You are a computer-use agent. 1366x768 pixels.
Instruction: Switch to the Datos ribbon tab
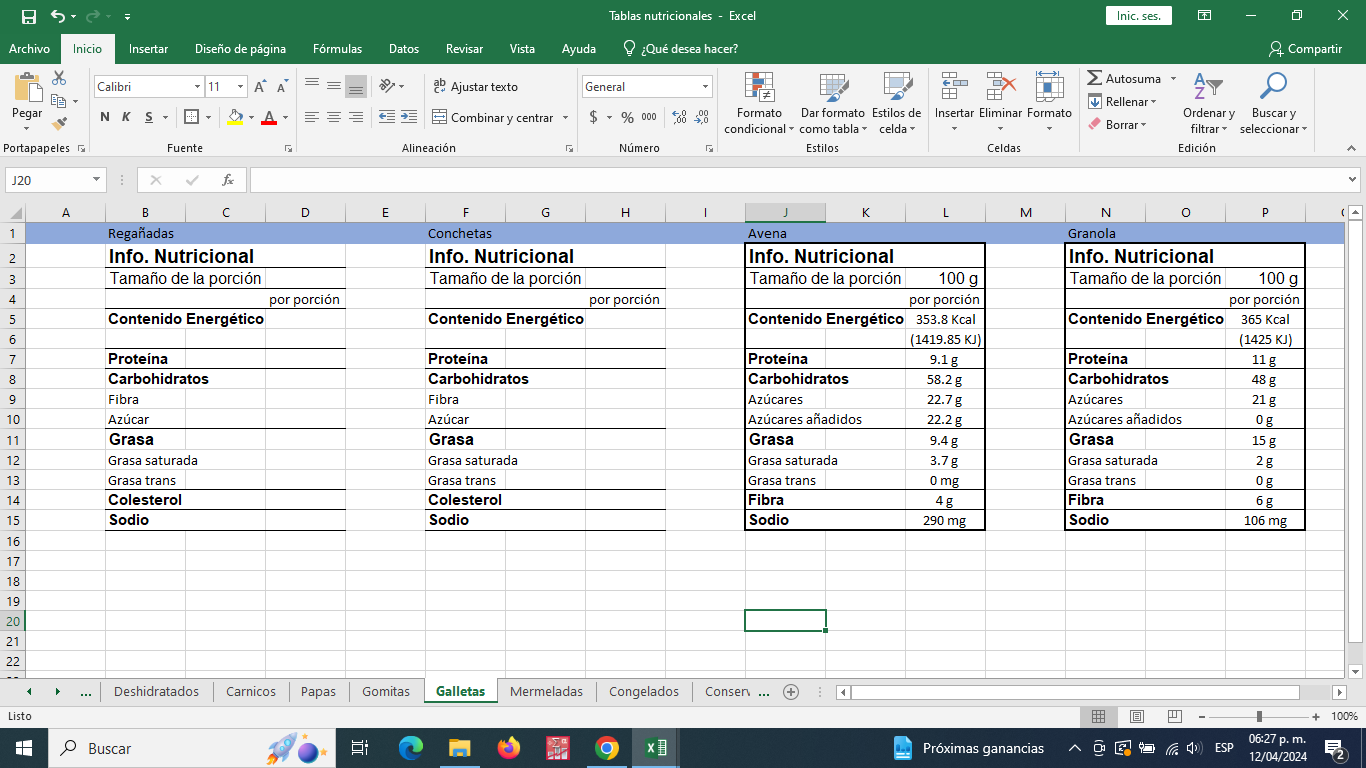[x=404, y=48]
